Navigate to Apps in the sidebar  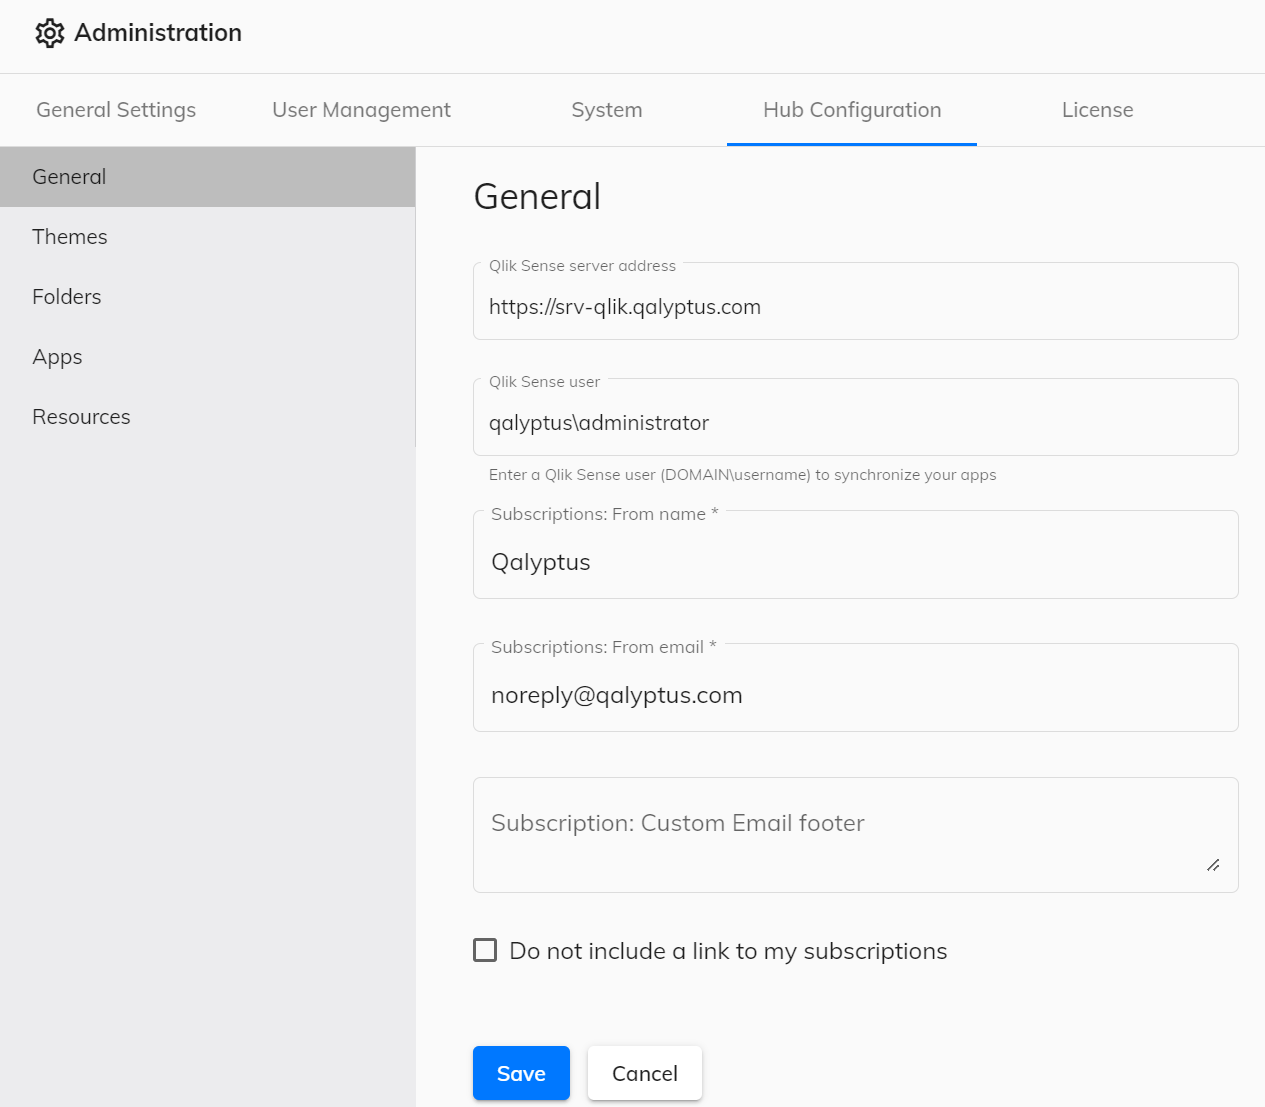57,357
